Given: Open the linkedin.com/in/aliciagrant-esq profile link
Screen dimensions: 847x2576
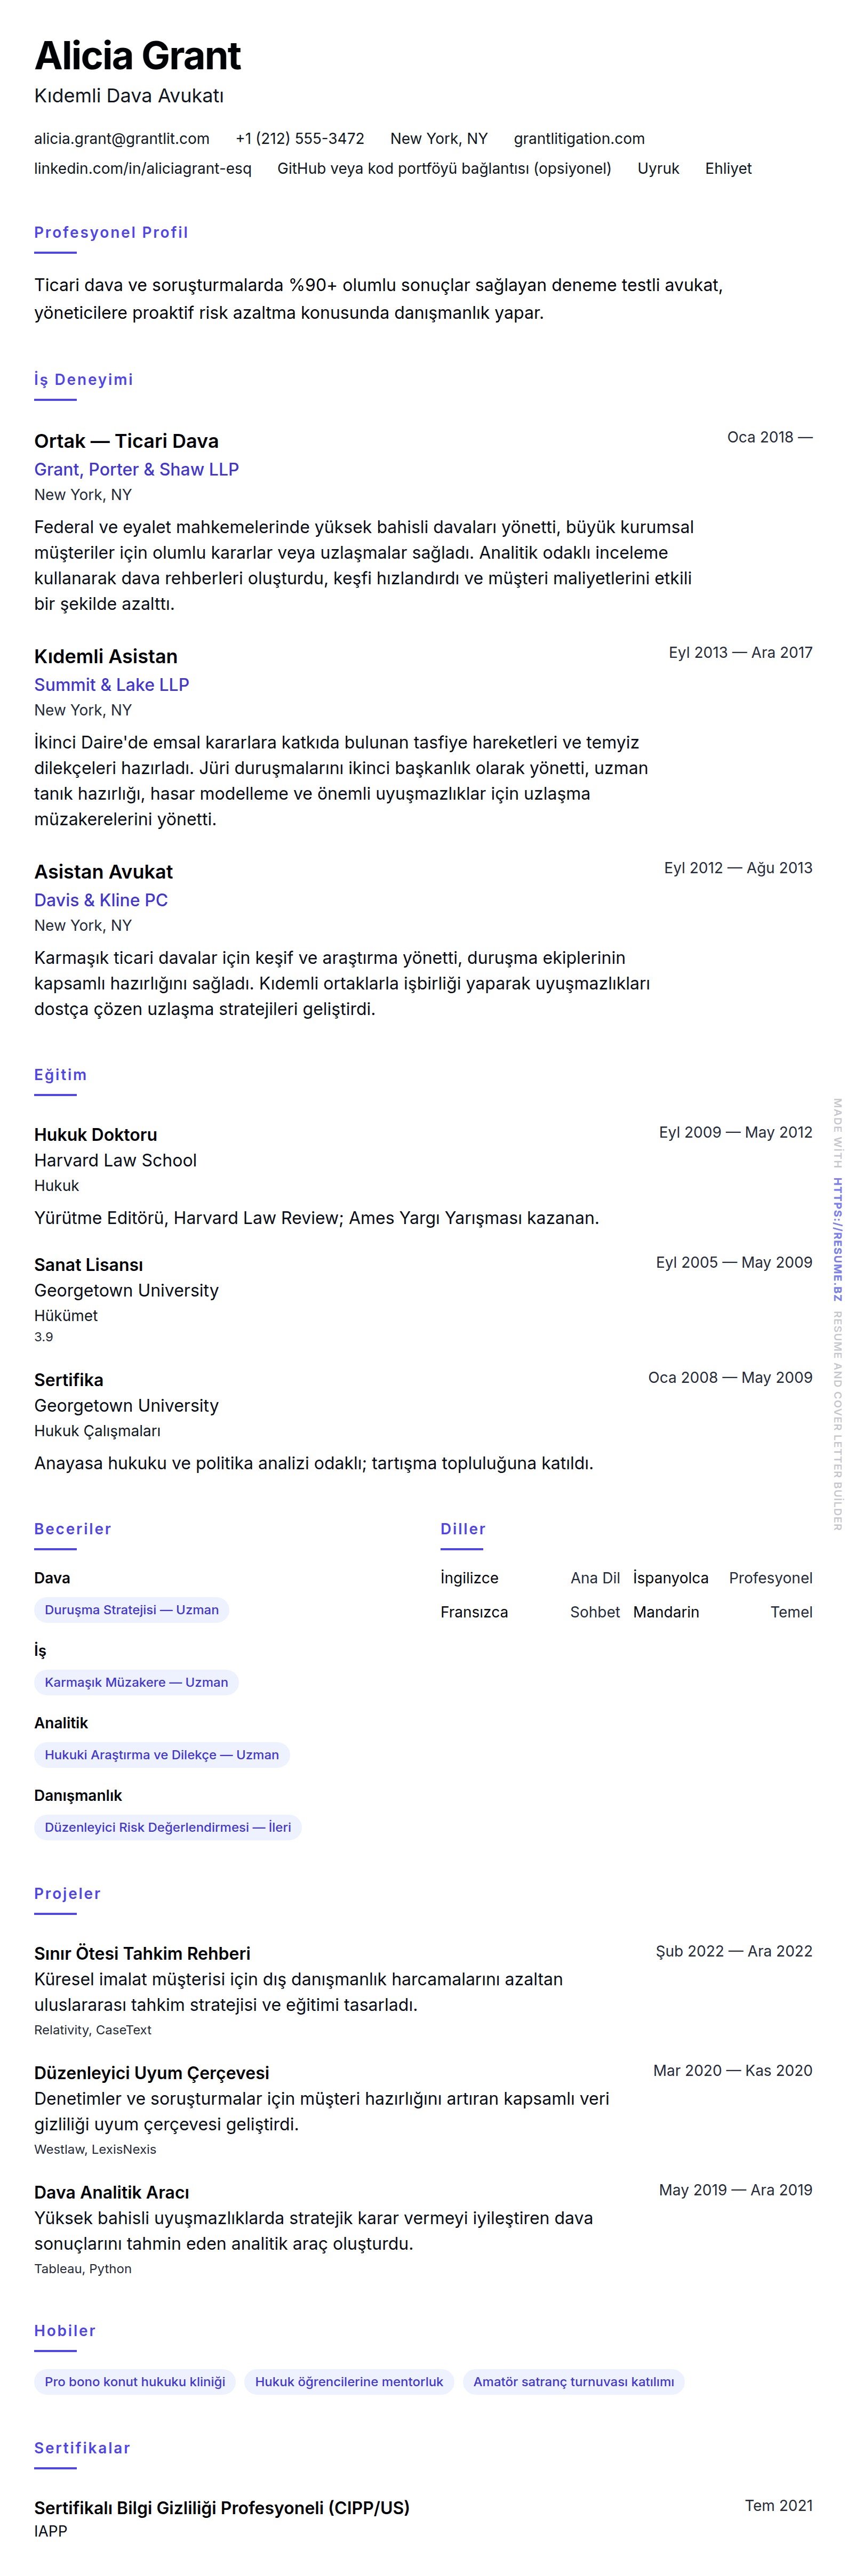Looking at the screenshot, I should pos(142,169).
